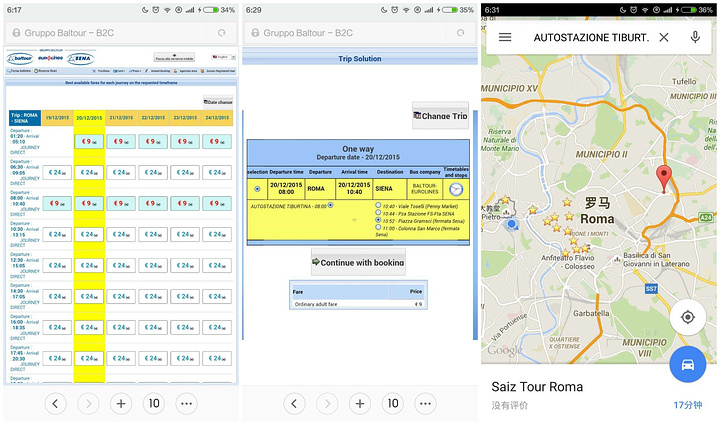Tap back arrow in left fares screen browser

(x=55, y=403)
